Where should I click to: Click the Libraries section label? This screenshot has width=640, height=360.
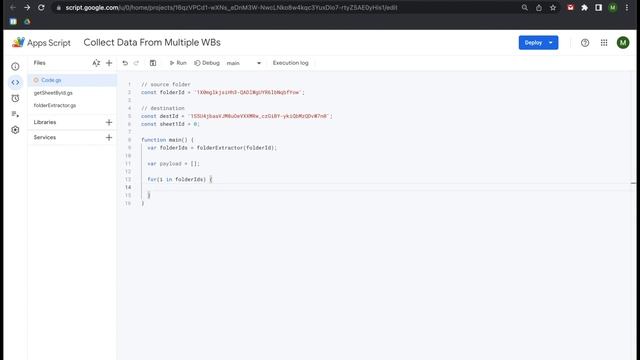pos(45,122)
